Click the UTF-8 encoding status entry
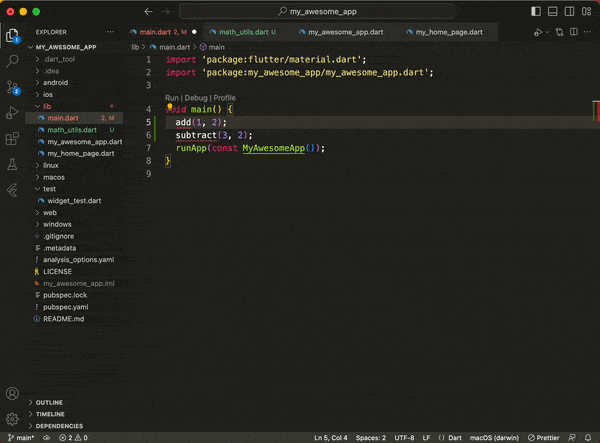 pos(404,438)
